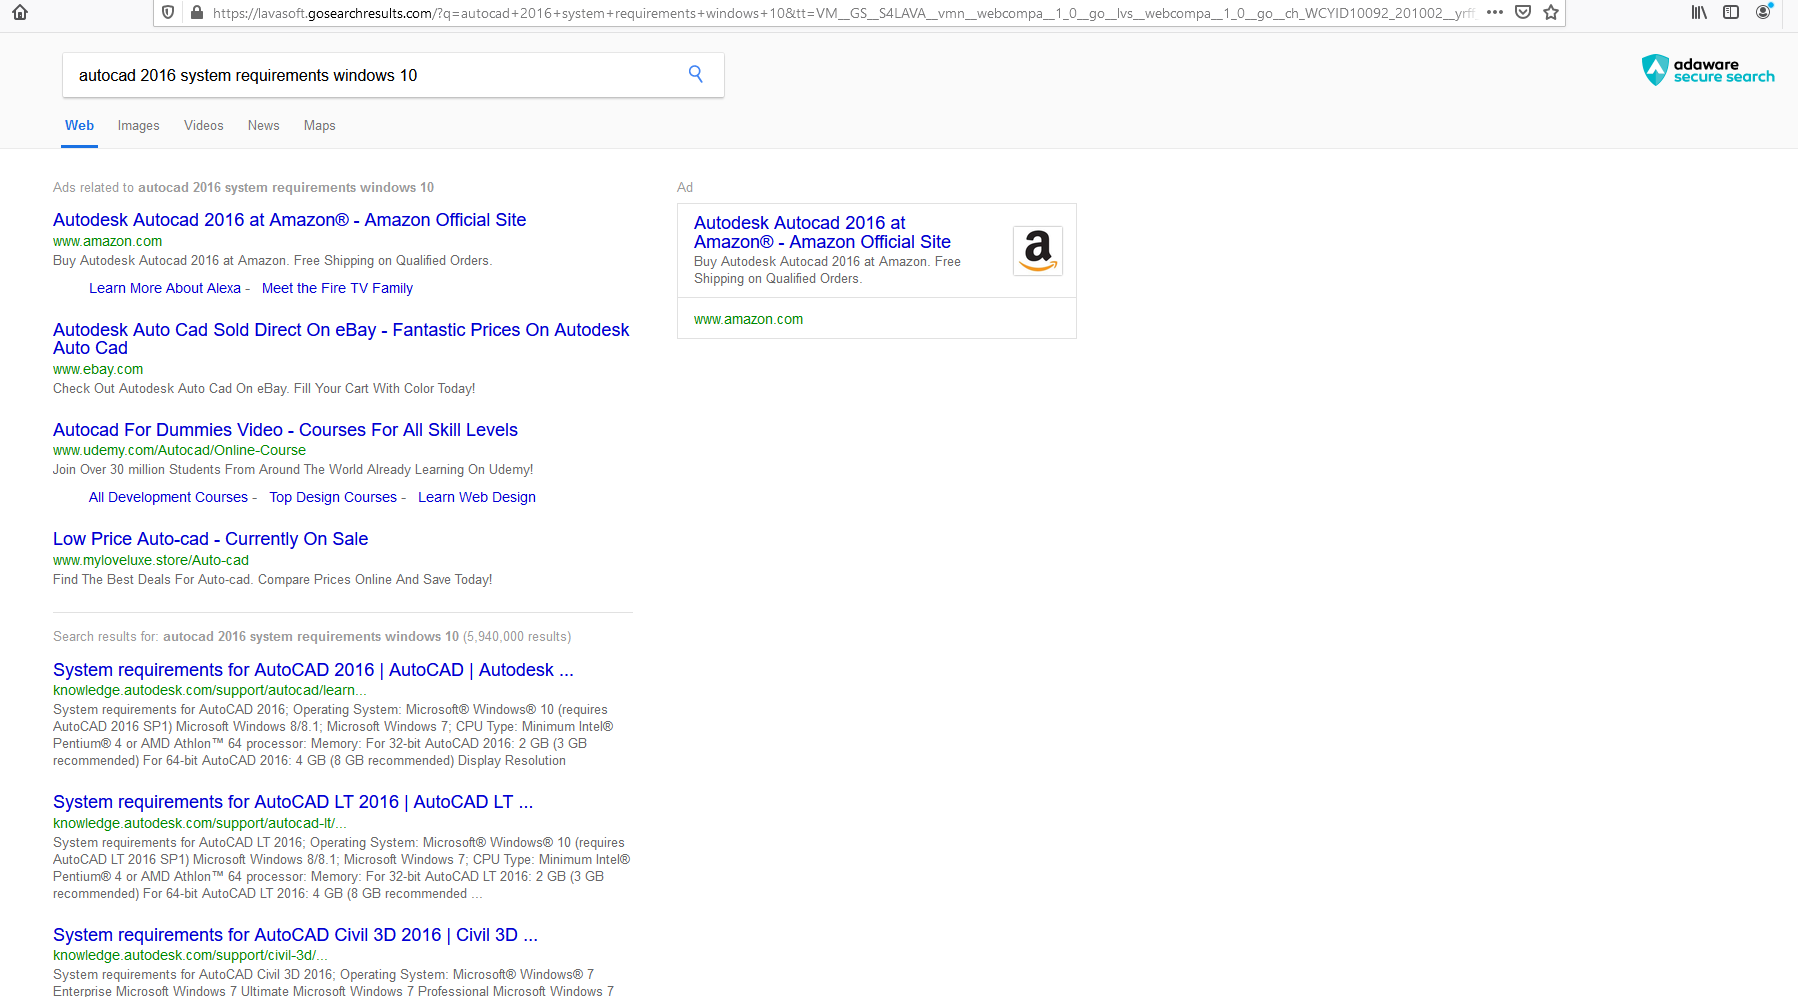Screen dimensions: 1798x997
Task: Open the Maps tab
Action: pos(319,125)
